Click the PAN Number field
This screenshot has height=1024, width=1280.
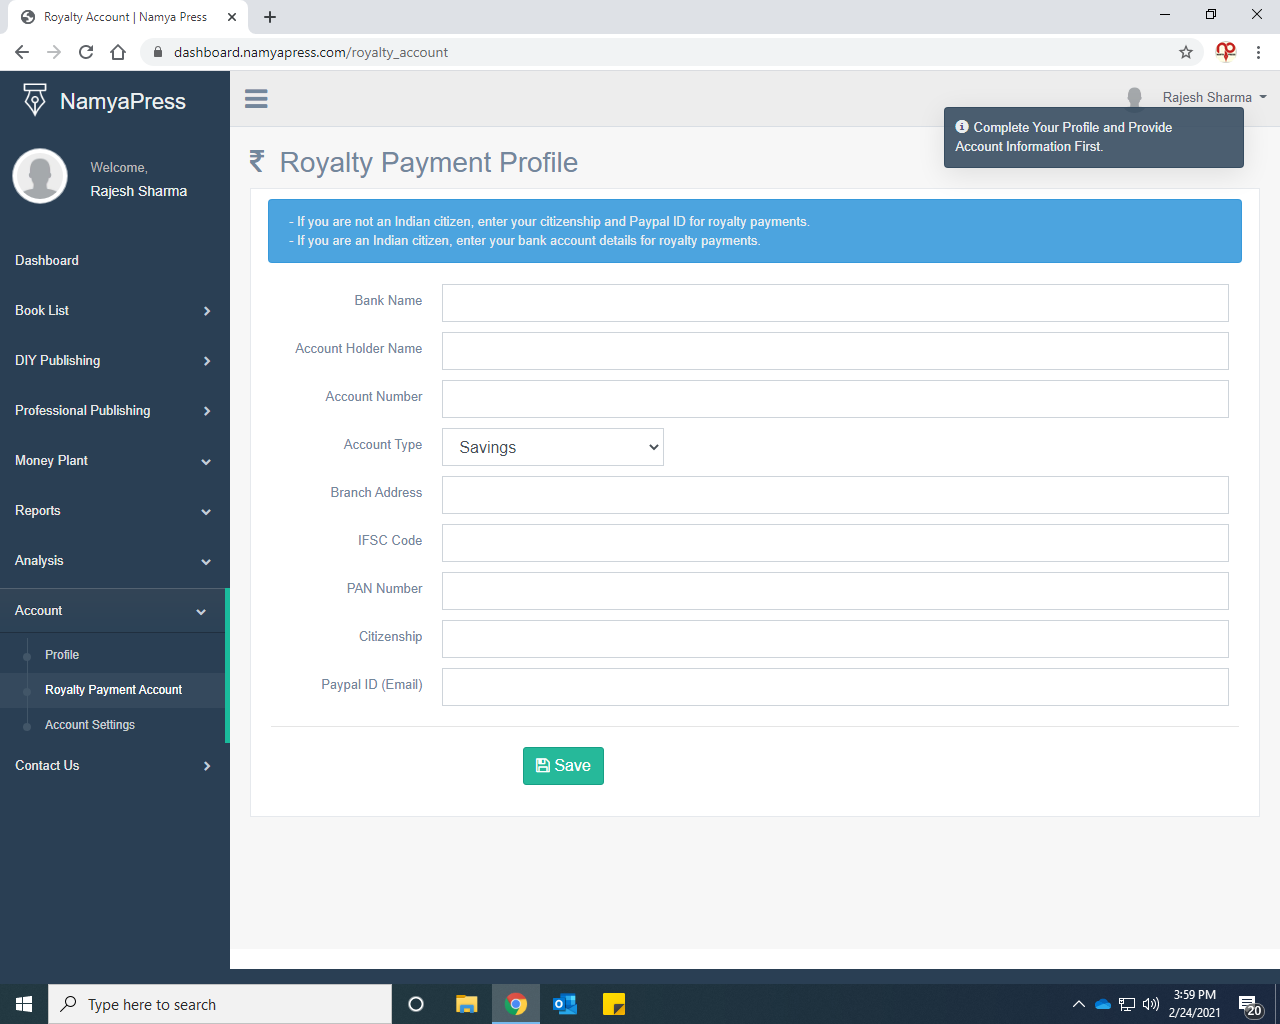pyautogui.click(x=835, y=591)
